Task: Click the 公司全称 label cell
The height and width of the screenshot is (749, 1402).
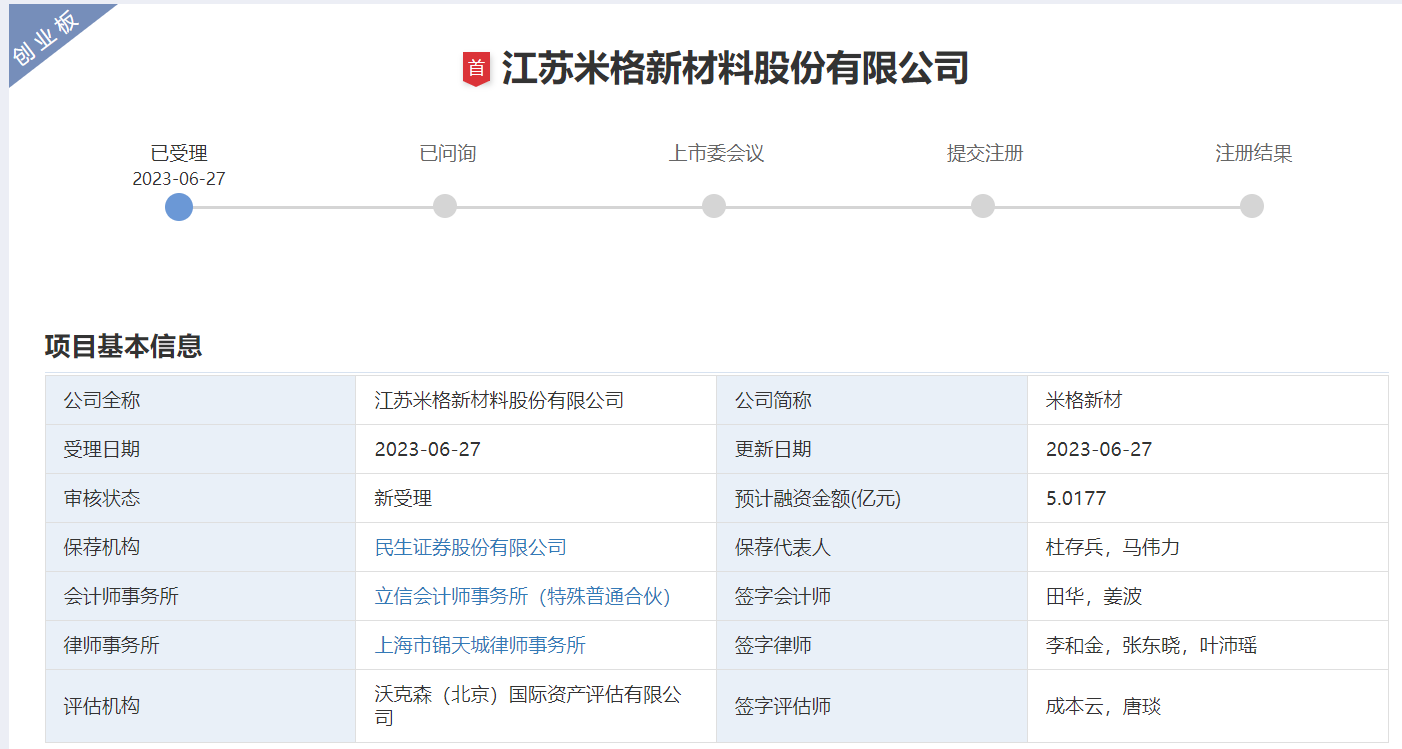Action: (200, 400)
